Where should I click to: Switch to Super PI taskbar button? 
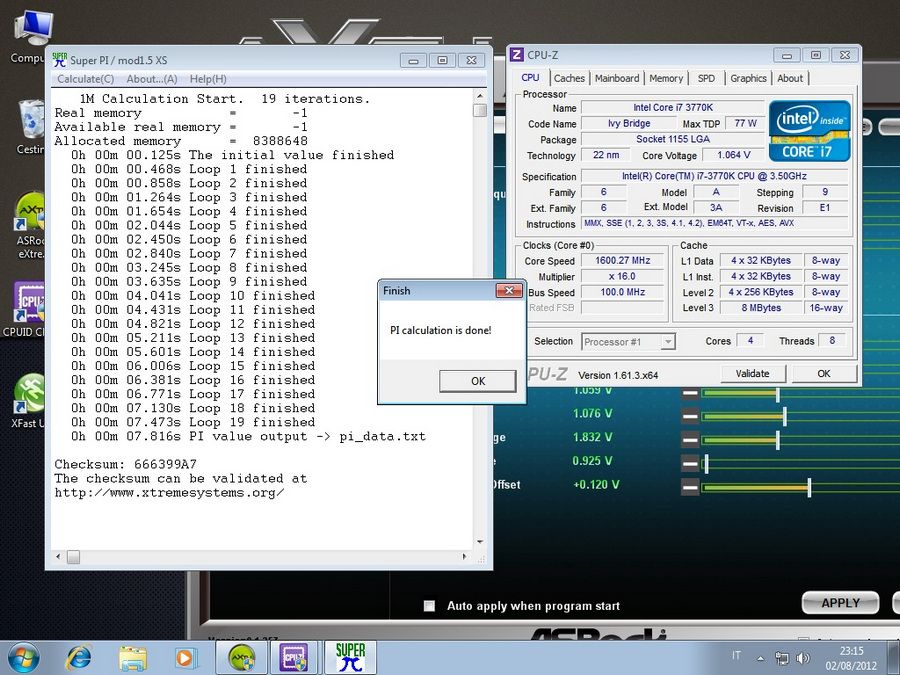point(350,658)
